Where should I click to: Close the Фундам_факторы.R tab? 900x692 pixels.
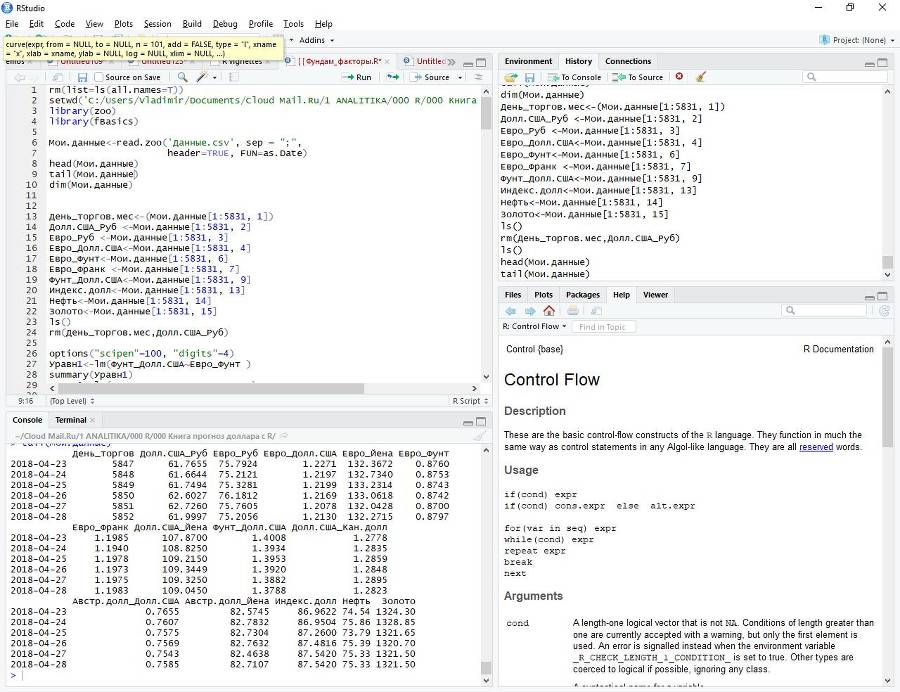[x=387, y=61]
